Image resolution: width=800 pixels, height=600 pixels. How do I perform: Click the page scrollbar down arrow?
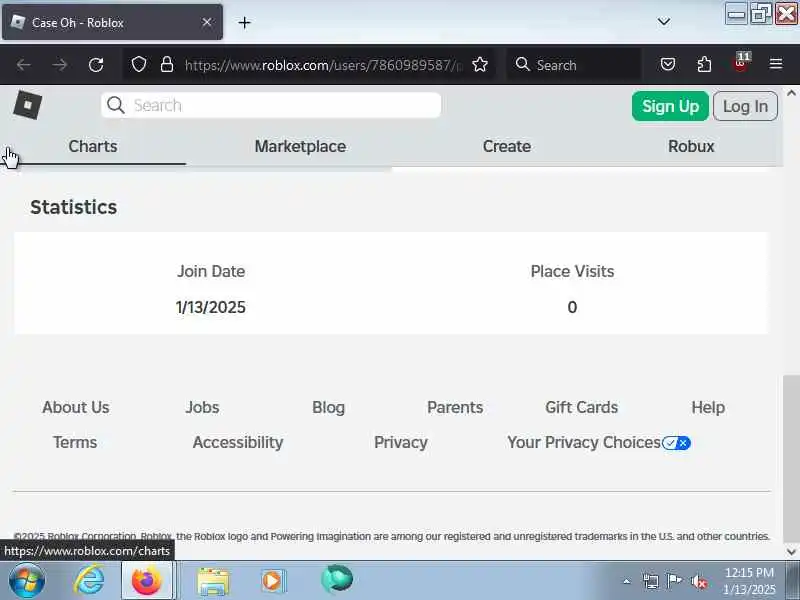click(791, 552)
